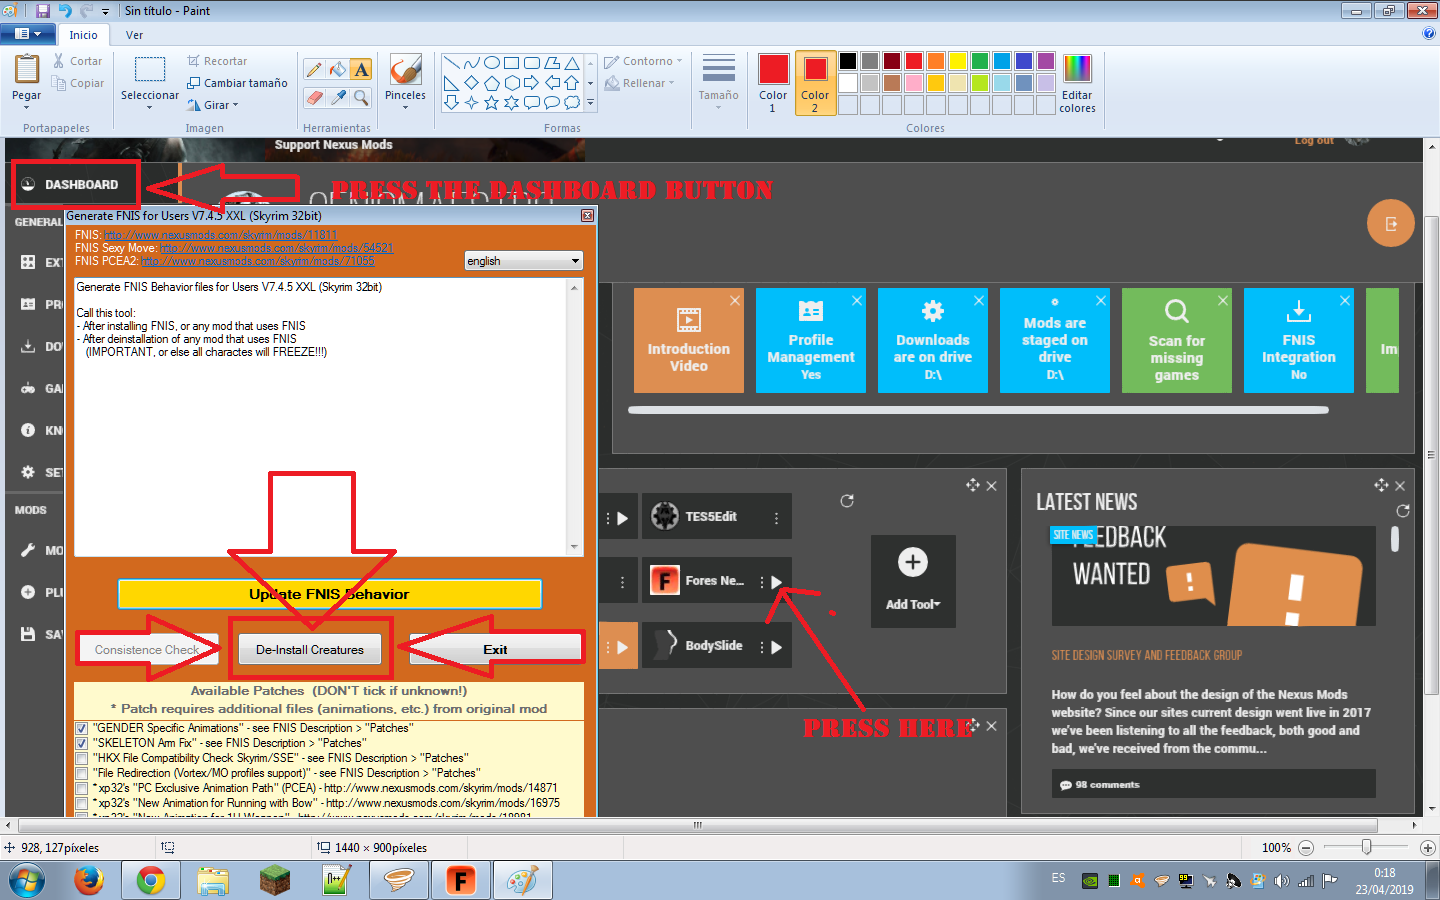Choose the Color picker eyedropper tool
Screen dimensions: 1440x900
click(338, 97)
